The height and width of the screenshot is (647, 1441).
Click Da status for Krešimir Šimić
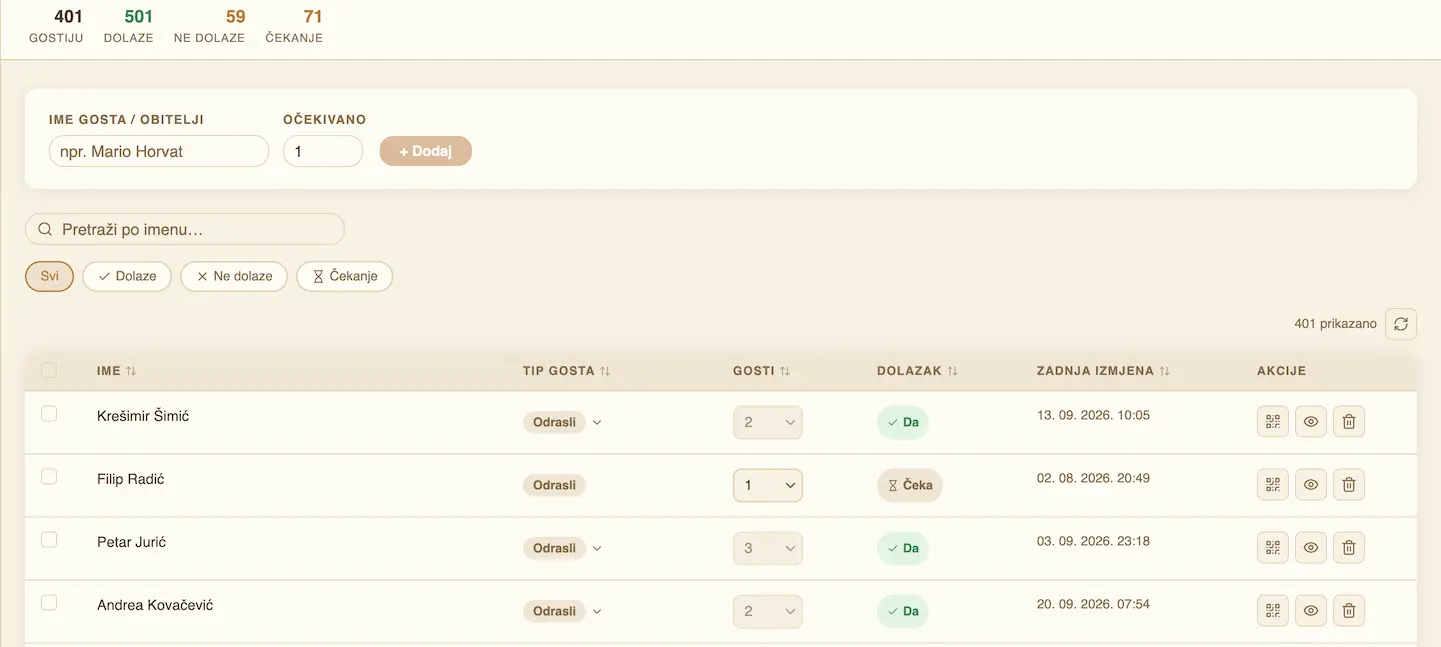click(x=903, y=422)
